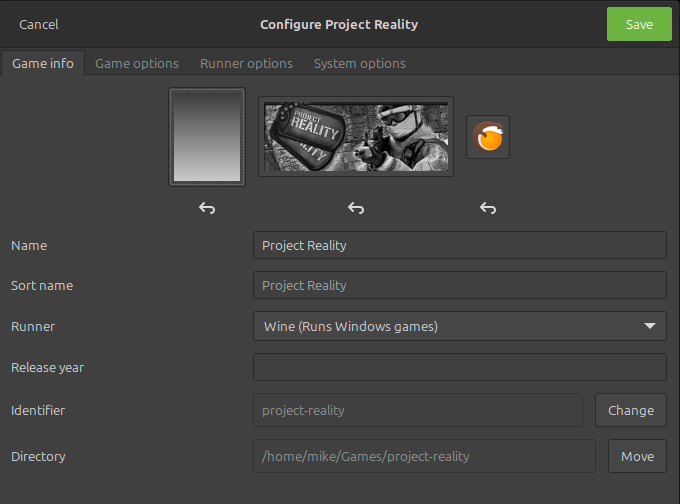Screen dimensions: 680x504
Task: Open the System options tab
Action: (359, 63)
